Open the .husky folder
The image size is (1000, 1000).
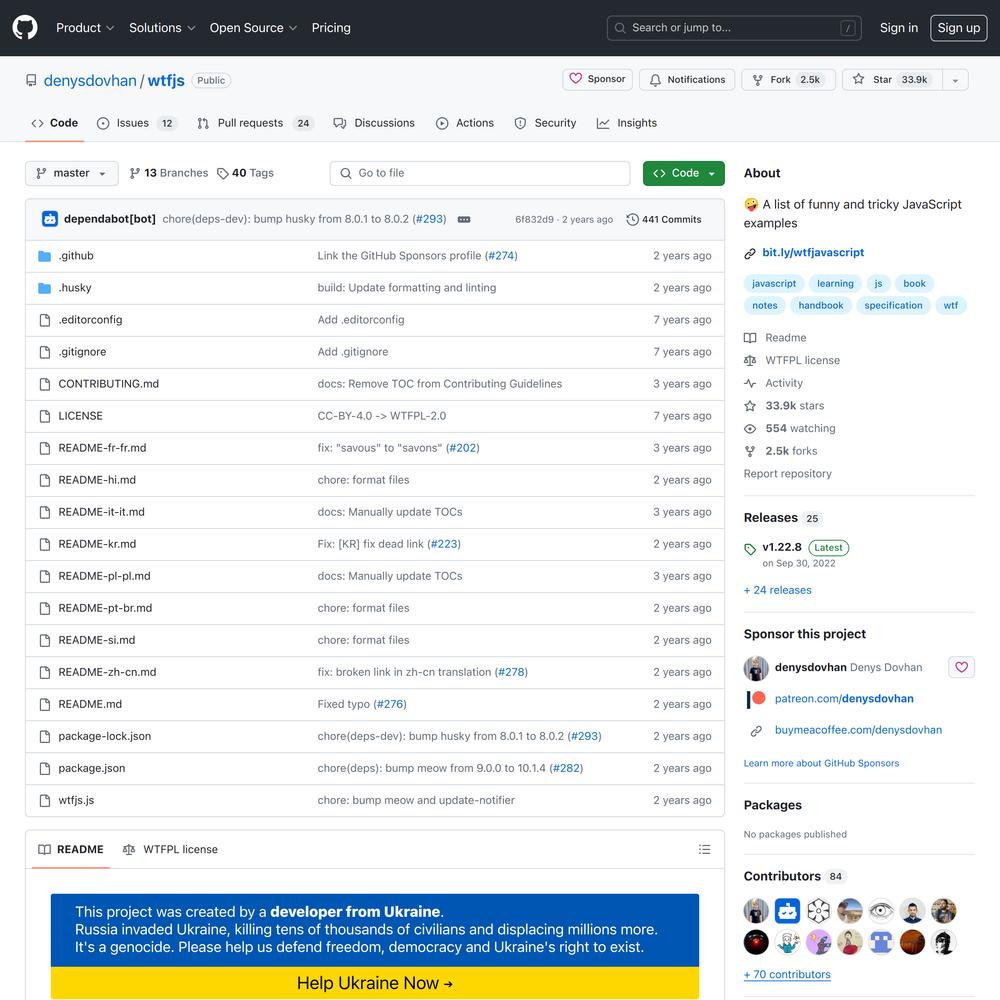(75, 288)
